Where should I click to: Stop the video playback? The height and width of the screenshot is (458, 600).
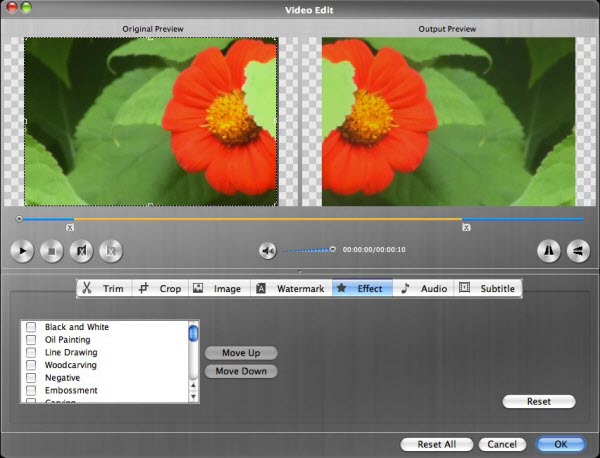[52, 251]
